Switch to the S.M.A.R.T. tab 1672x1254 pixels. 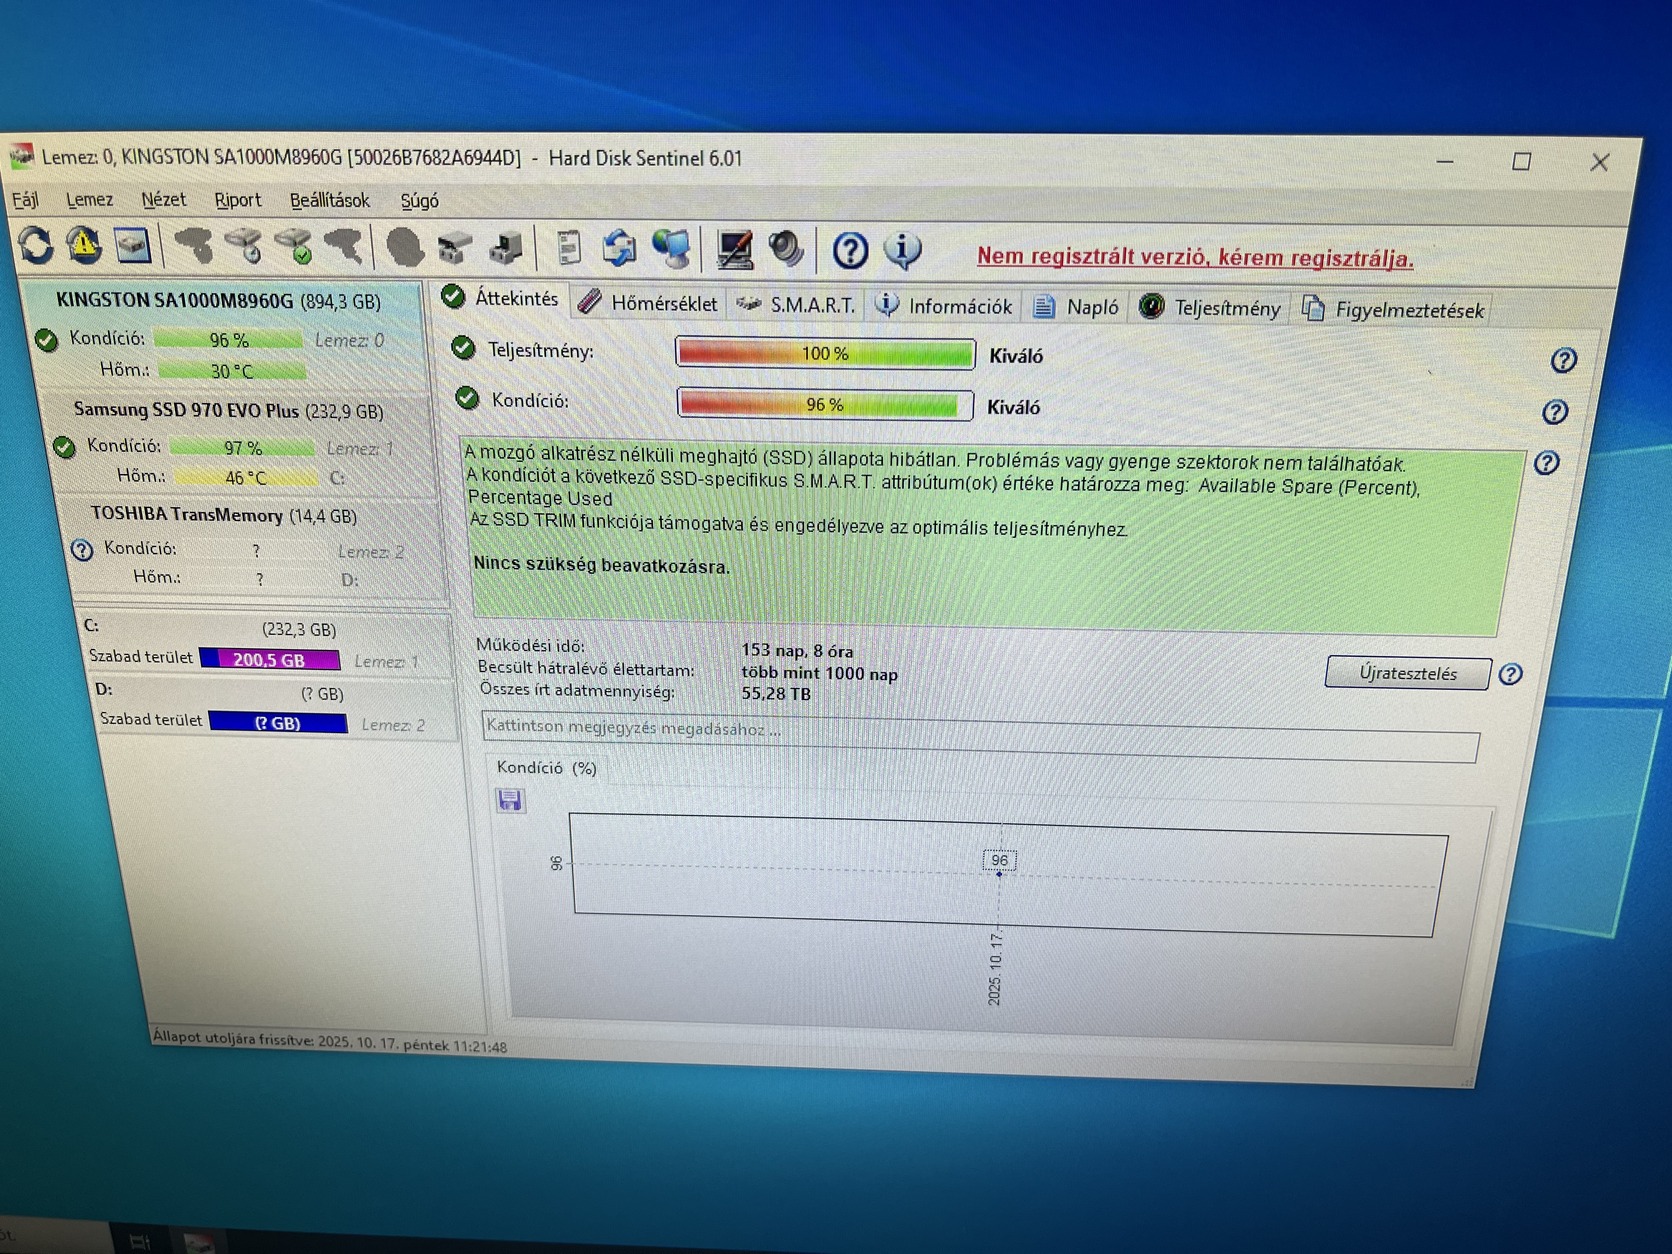(x=797, y=304)
